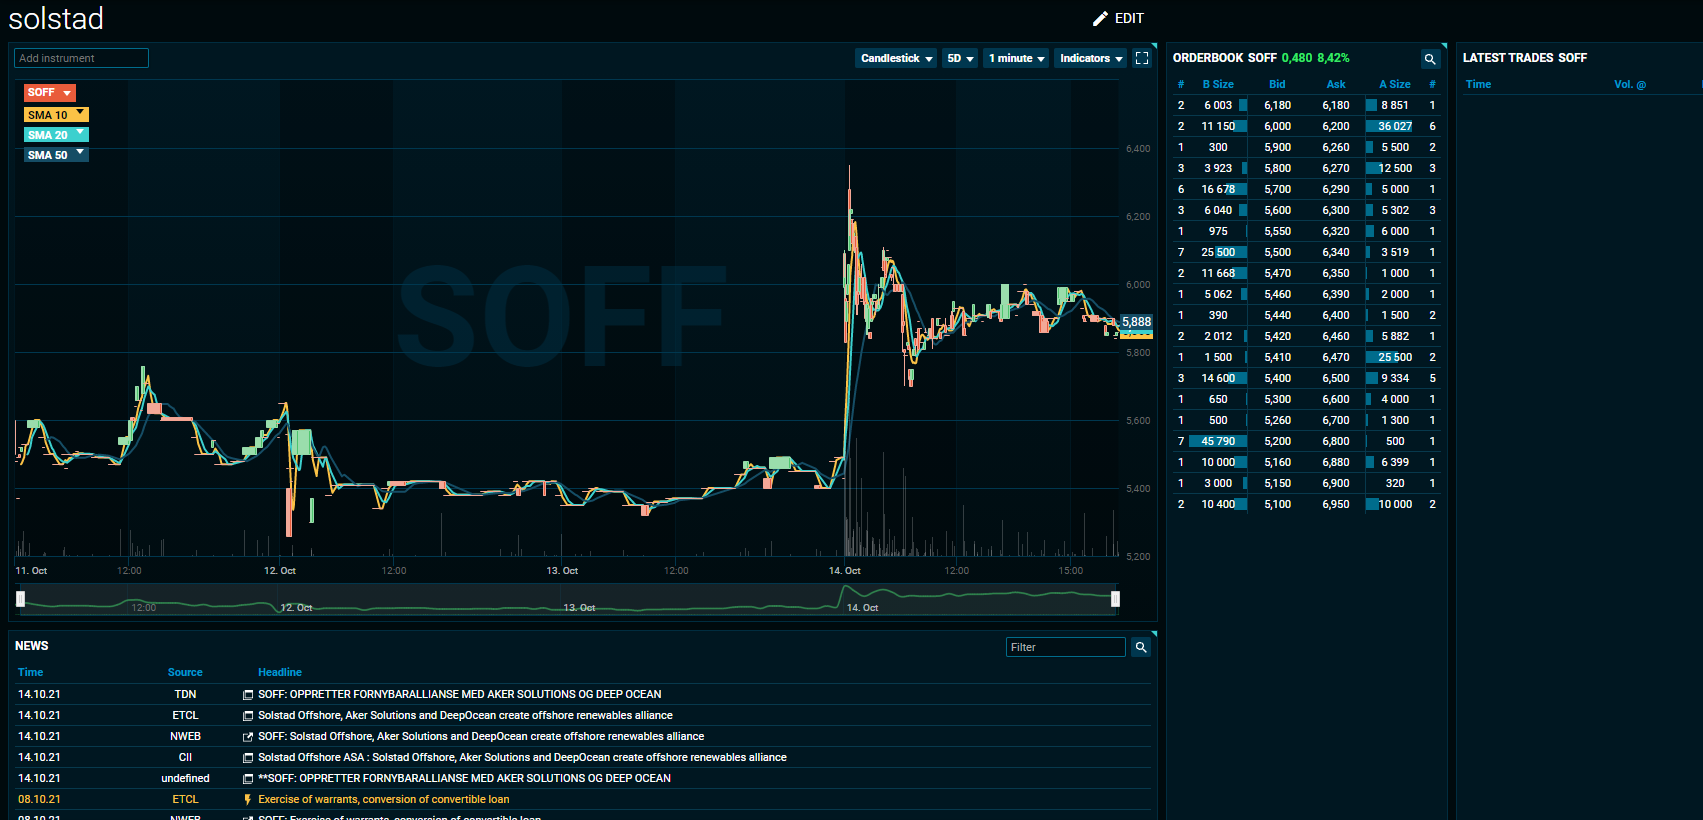The width and height of the screenshot is (1703, 820).
Task: Click the Add instrument input field
Action: 81,58
